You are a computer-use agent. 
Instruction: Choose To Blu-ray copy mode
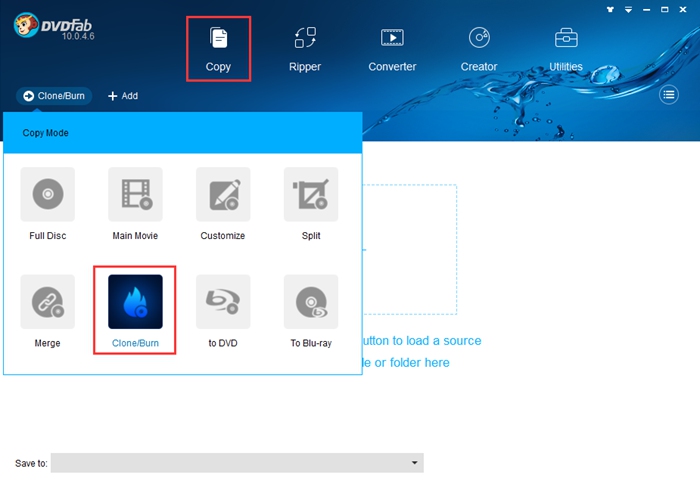311,312
